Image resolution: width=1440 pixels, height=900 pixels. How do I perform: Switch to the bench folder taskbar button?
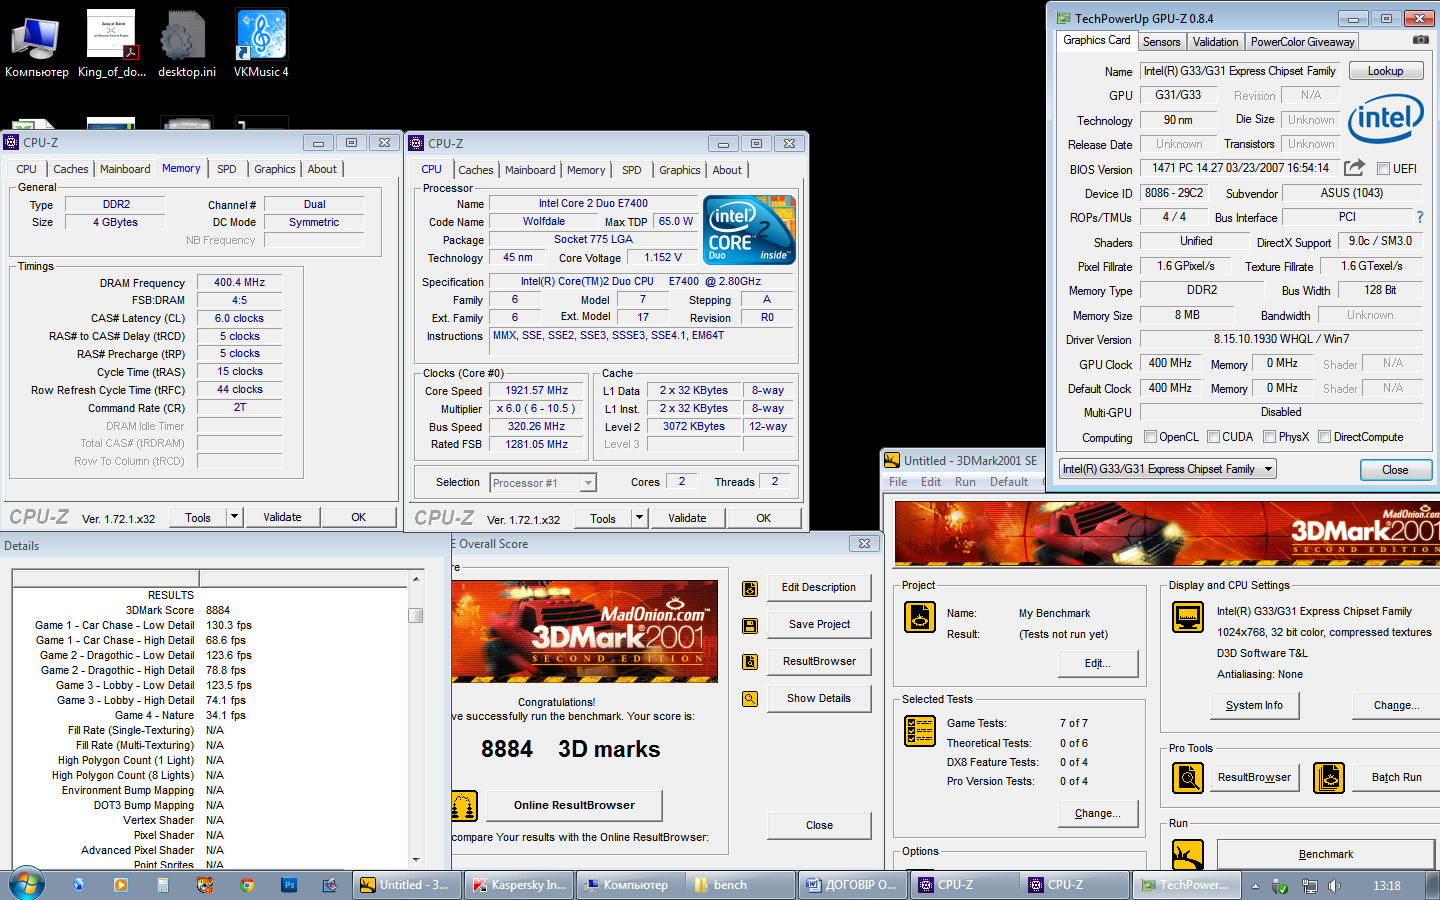click(x=740, y=885)
